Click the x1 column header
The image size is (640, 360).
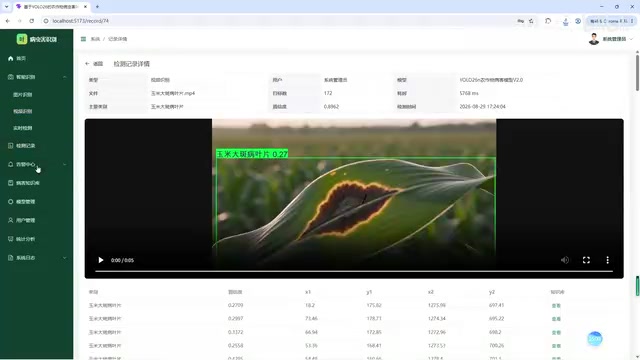point(308,292)
